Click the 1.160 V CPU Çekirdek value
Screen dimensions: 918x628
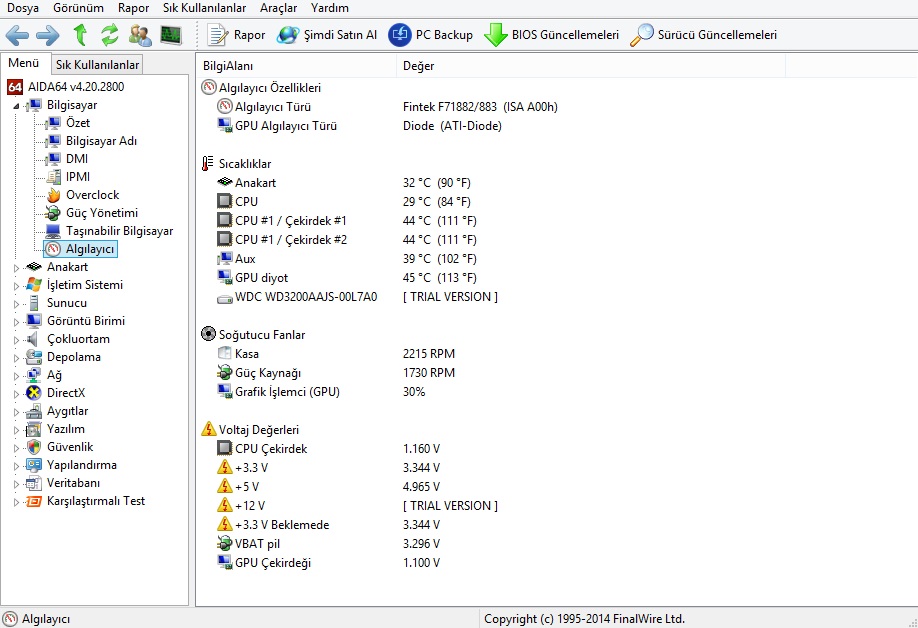pos(422,449)
